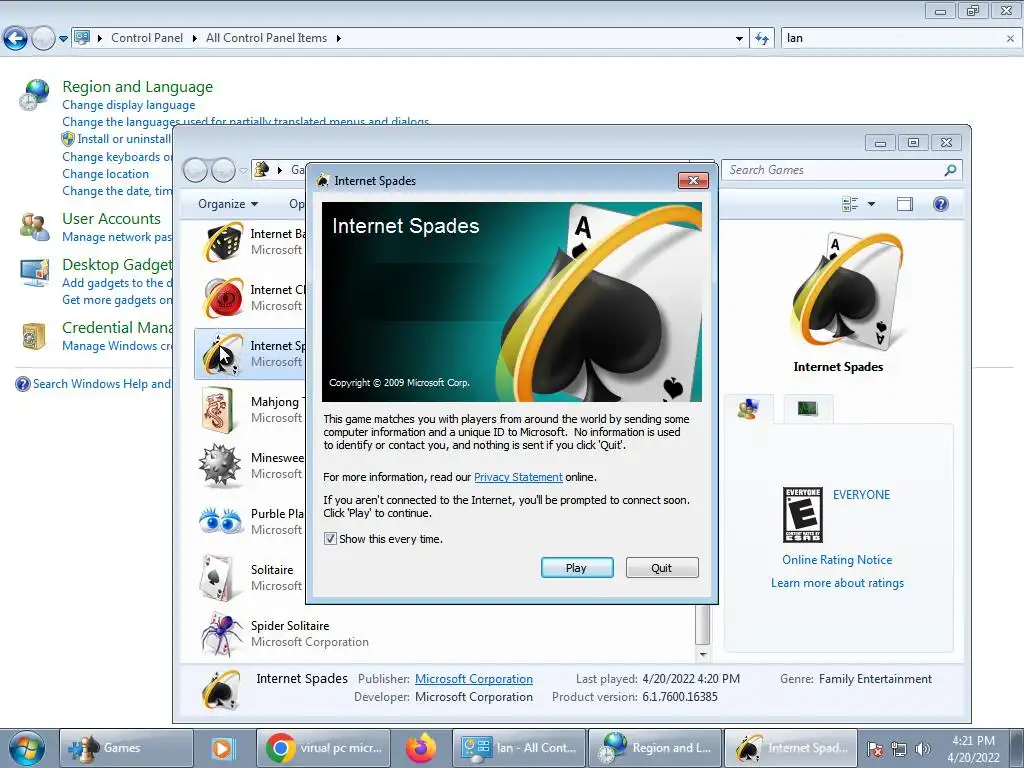Open User Accounts in Control Panel

111,219
